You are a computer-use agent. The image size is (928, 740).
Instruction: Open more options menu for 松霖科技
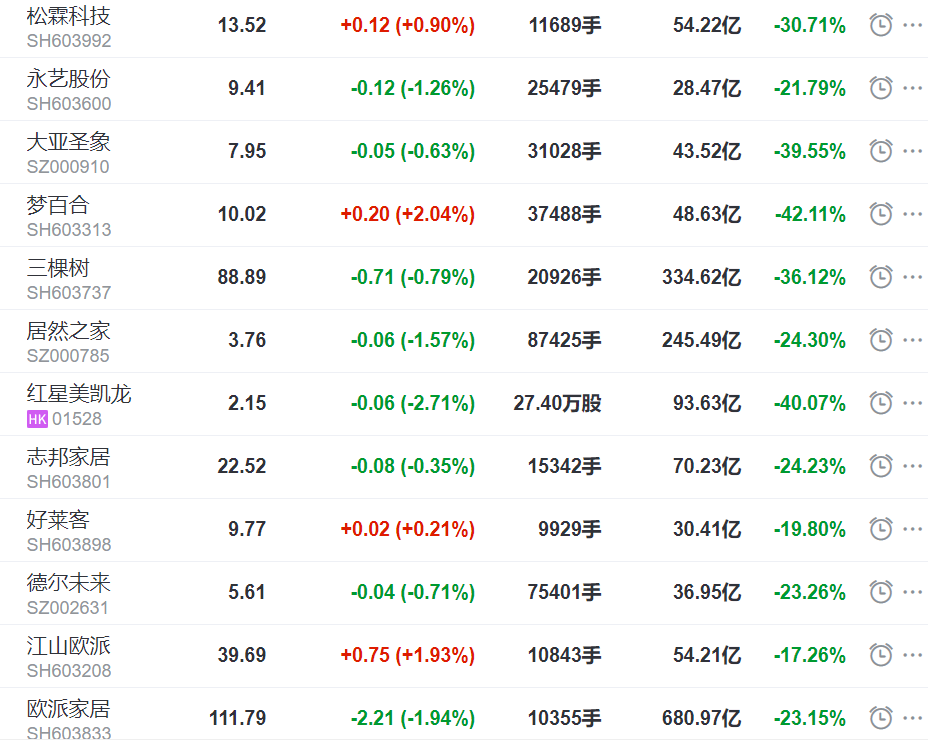[x=913, y=25]
